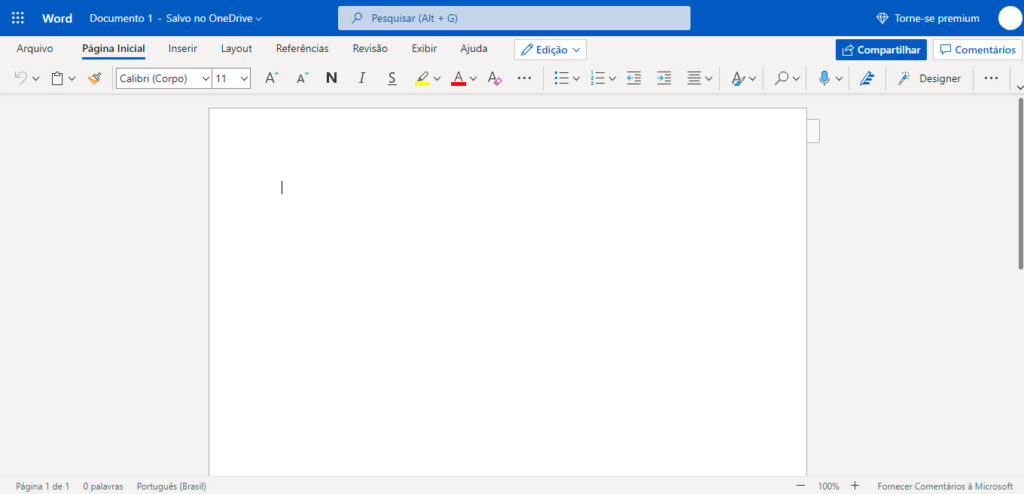Clear formatting with the eraser A icon
This screenshot has height=494, width=1024.
pos(494,78)
